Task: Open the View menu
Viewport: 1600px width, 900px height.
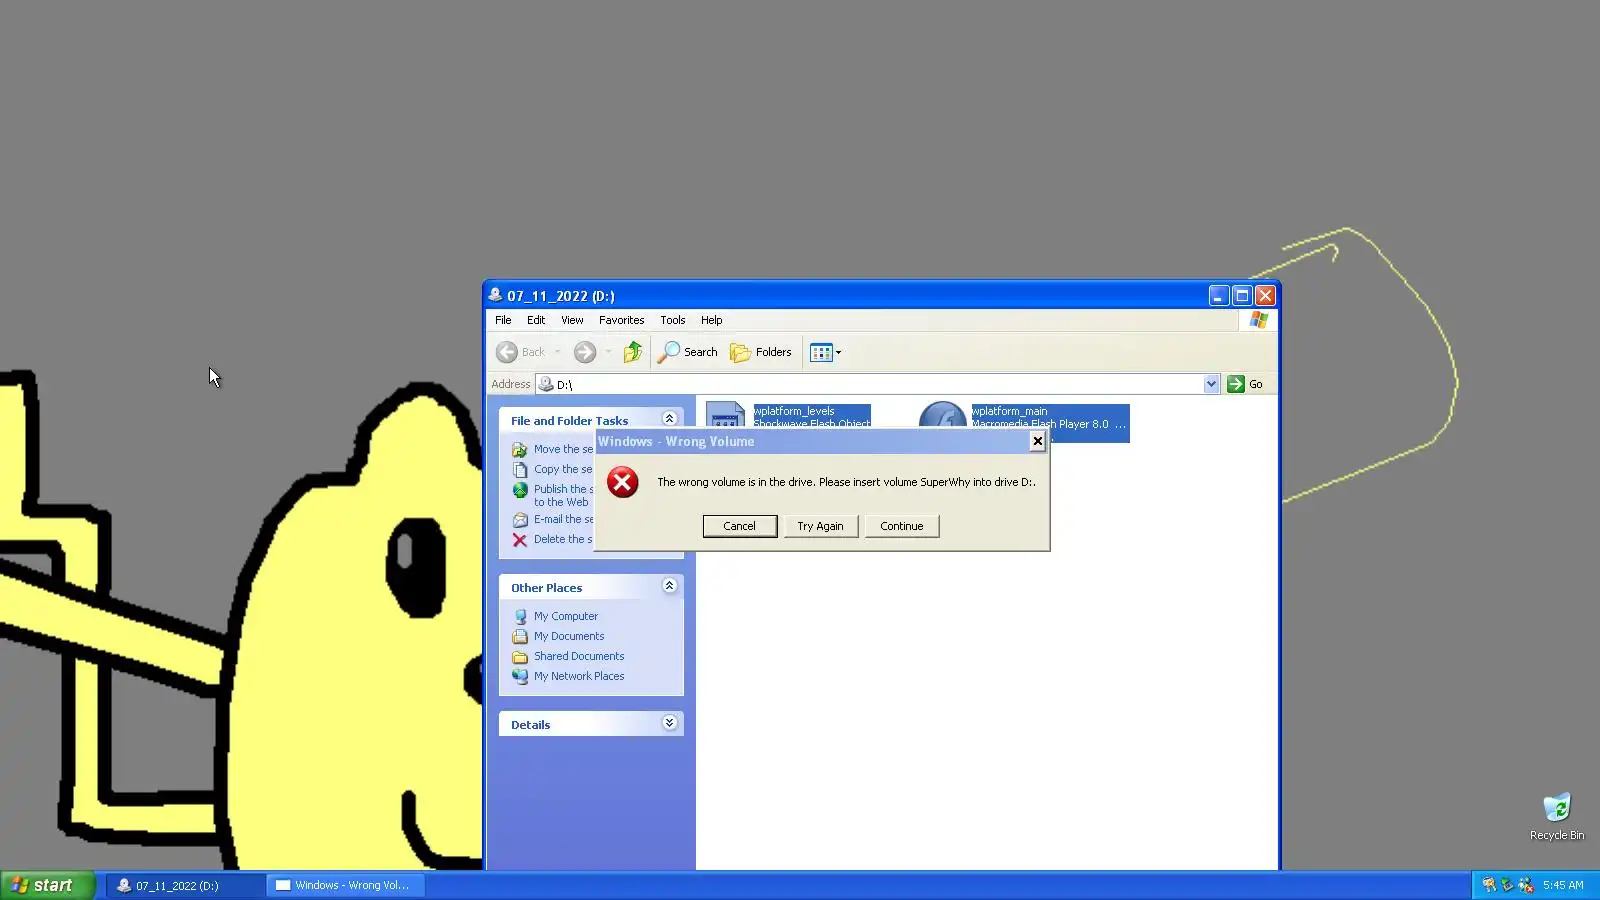Action: (x=572, y=320)
